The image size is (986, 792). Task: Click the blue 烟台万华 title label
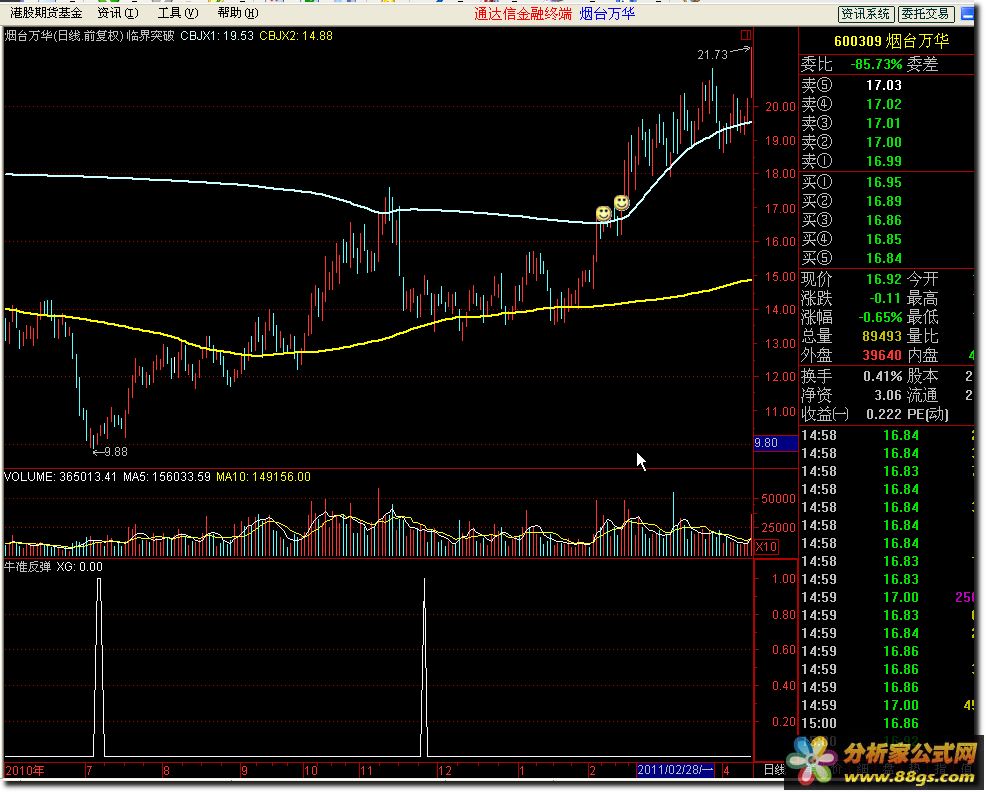pyautogui.click(x=607, y=13)
